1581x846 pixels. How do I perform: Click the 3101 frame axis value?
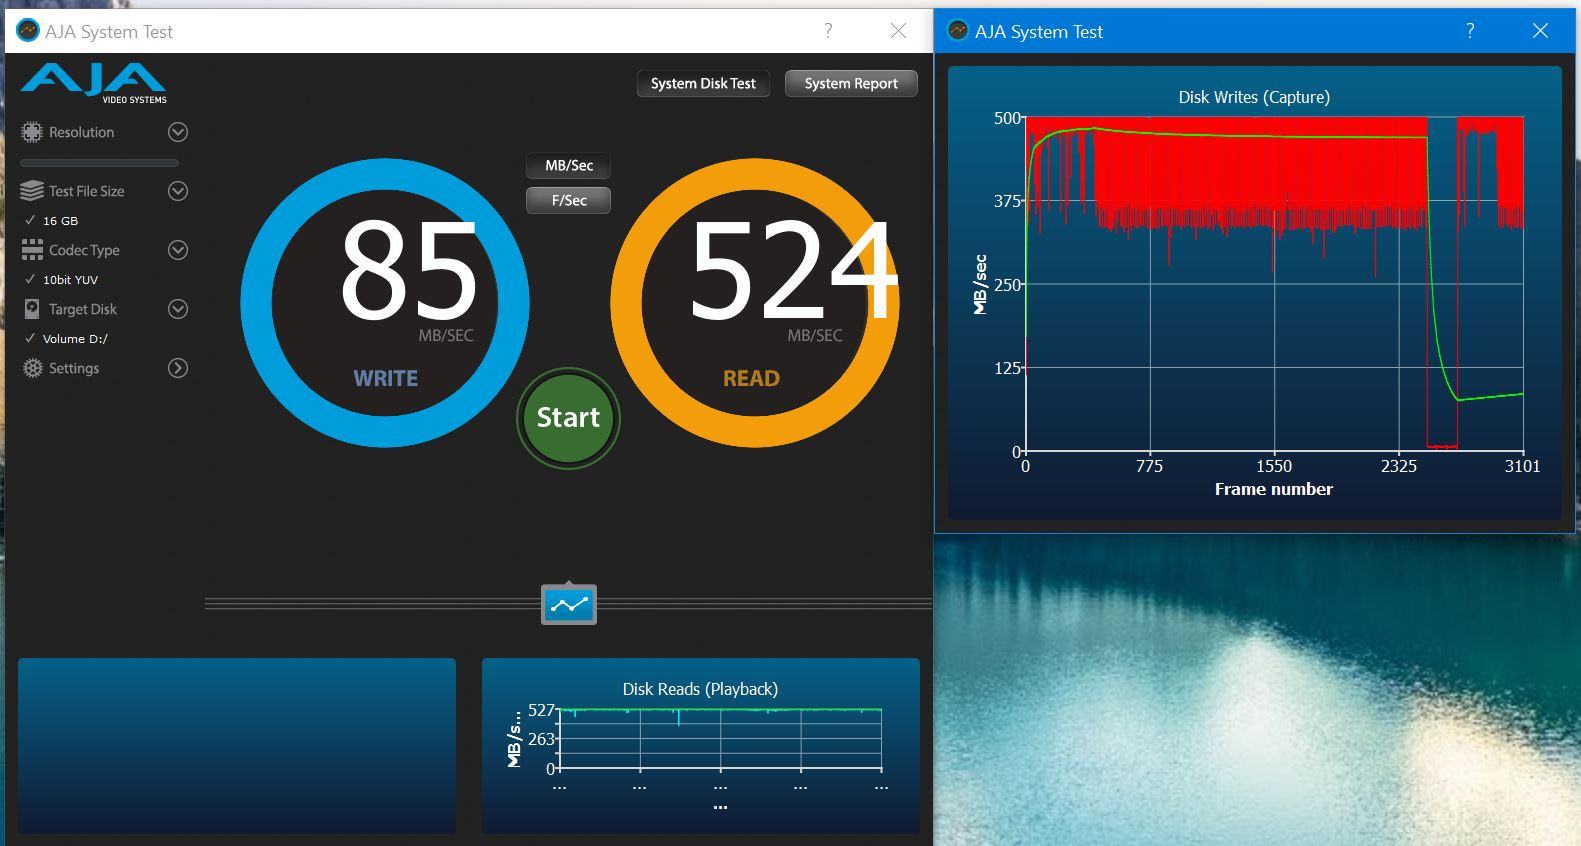click(x=1522, y=466)
